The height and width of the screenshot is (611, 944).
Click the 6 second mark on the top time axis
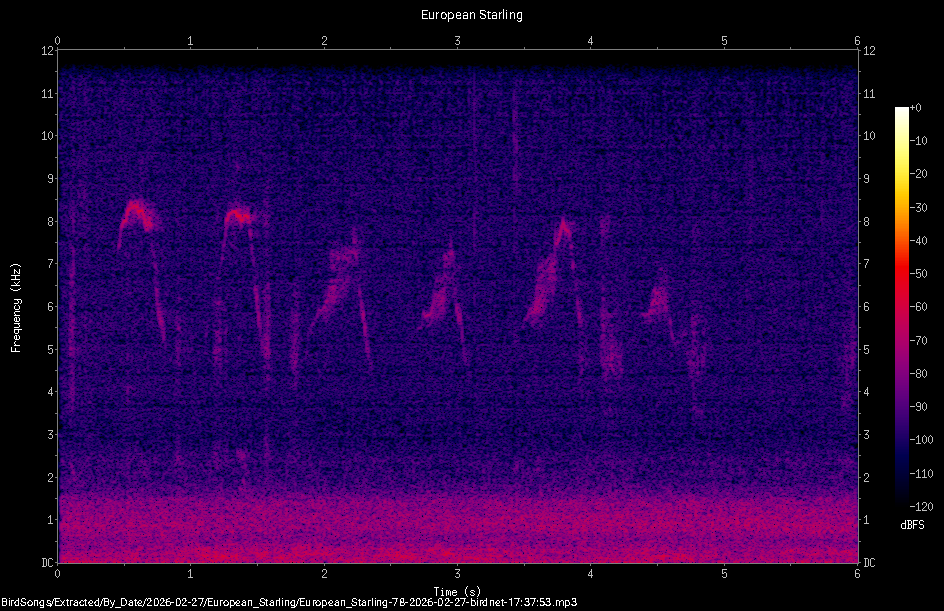coord(857,42)
